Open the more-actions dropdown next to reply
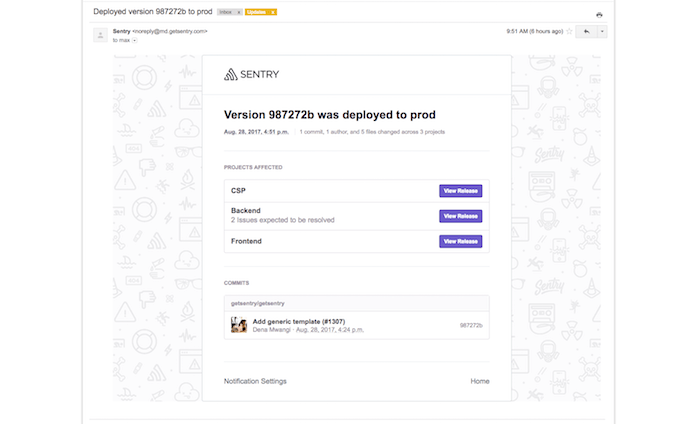The height and width of the screenshot is (424, 695). pos(602,31)
